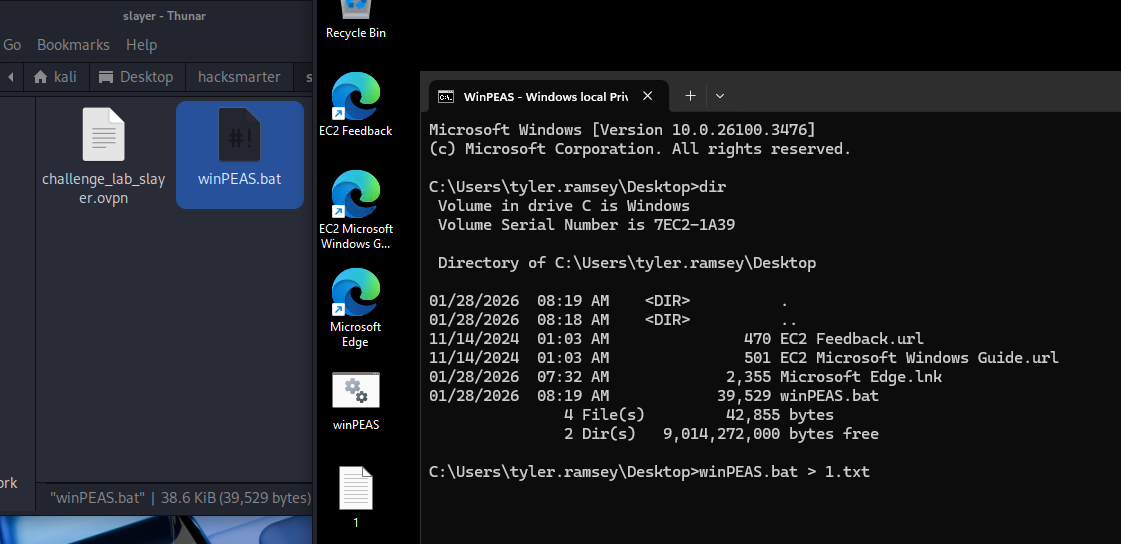Click the Thunar path bar left scroll arrow
This screenshot has height=544, width=1121.
point(10,77)
